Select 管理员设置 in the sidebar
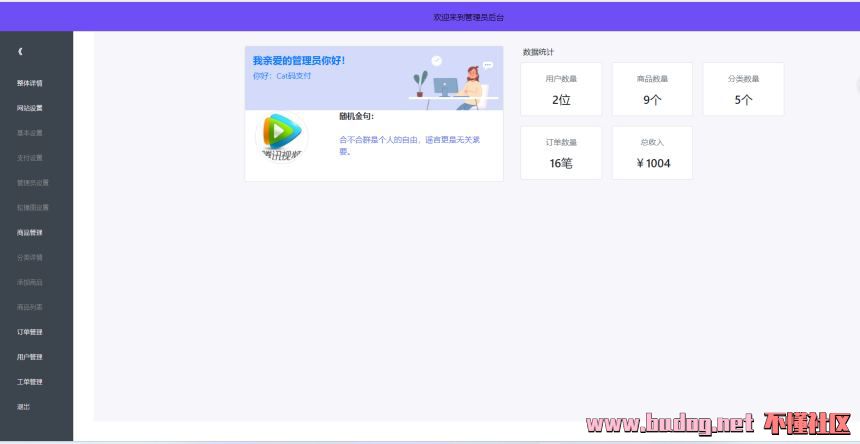860x444 pixels. coord(32,183)
